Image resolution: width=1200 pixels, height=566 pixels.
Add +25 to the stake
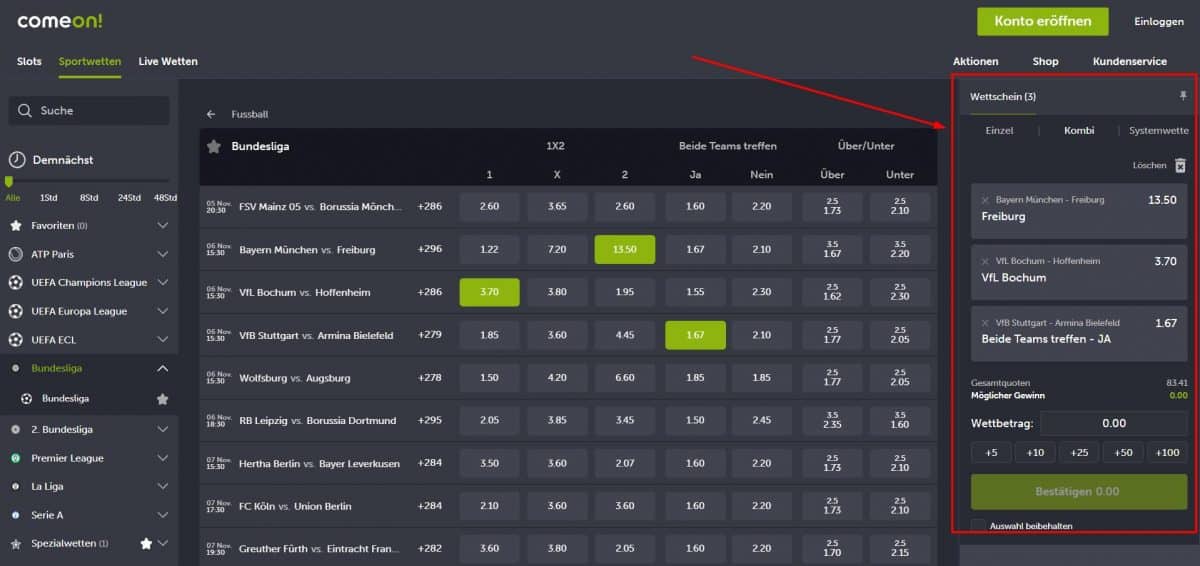point(1079,453)
